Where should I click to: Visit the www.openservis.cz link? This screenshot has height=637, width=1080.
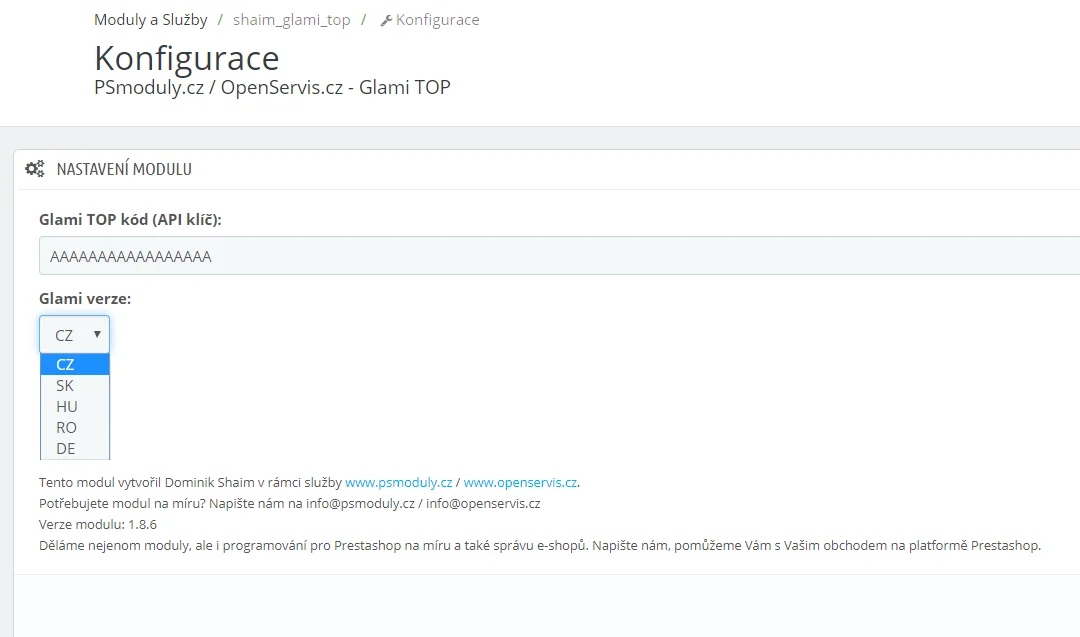(520, 482)
